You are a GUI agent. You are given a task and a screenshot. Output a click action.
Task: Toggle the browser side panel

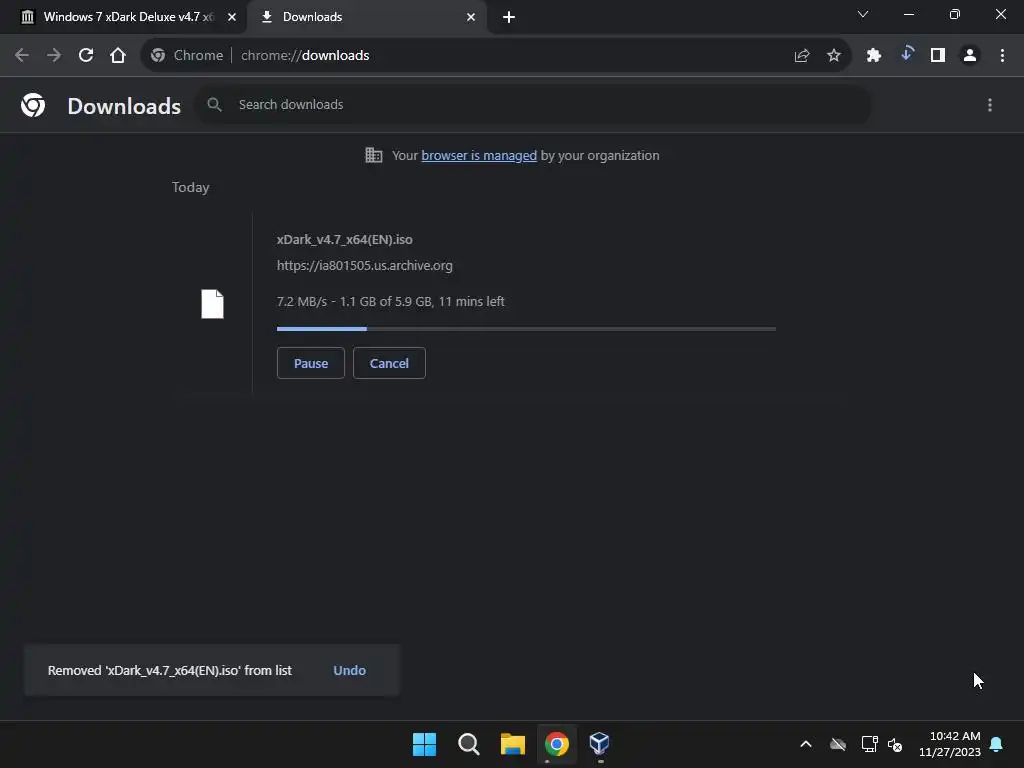pyautogui.click(x=938, y=56)
